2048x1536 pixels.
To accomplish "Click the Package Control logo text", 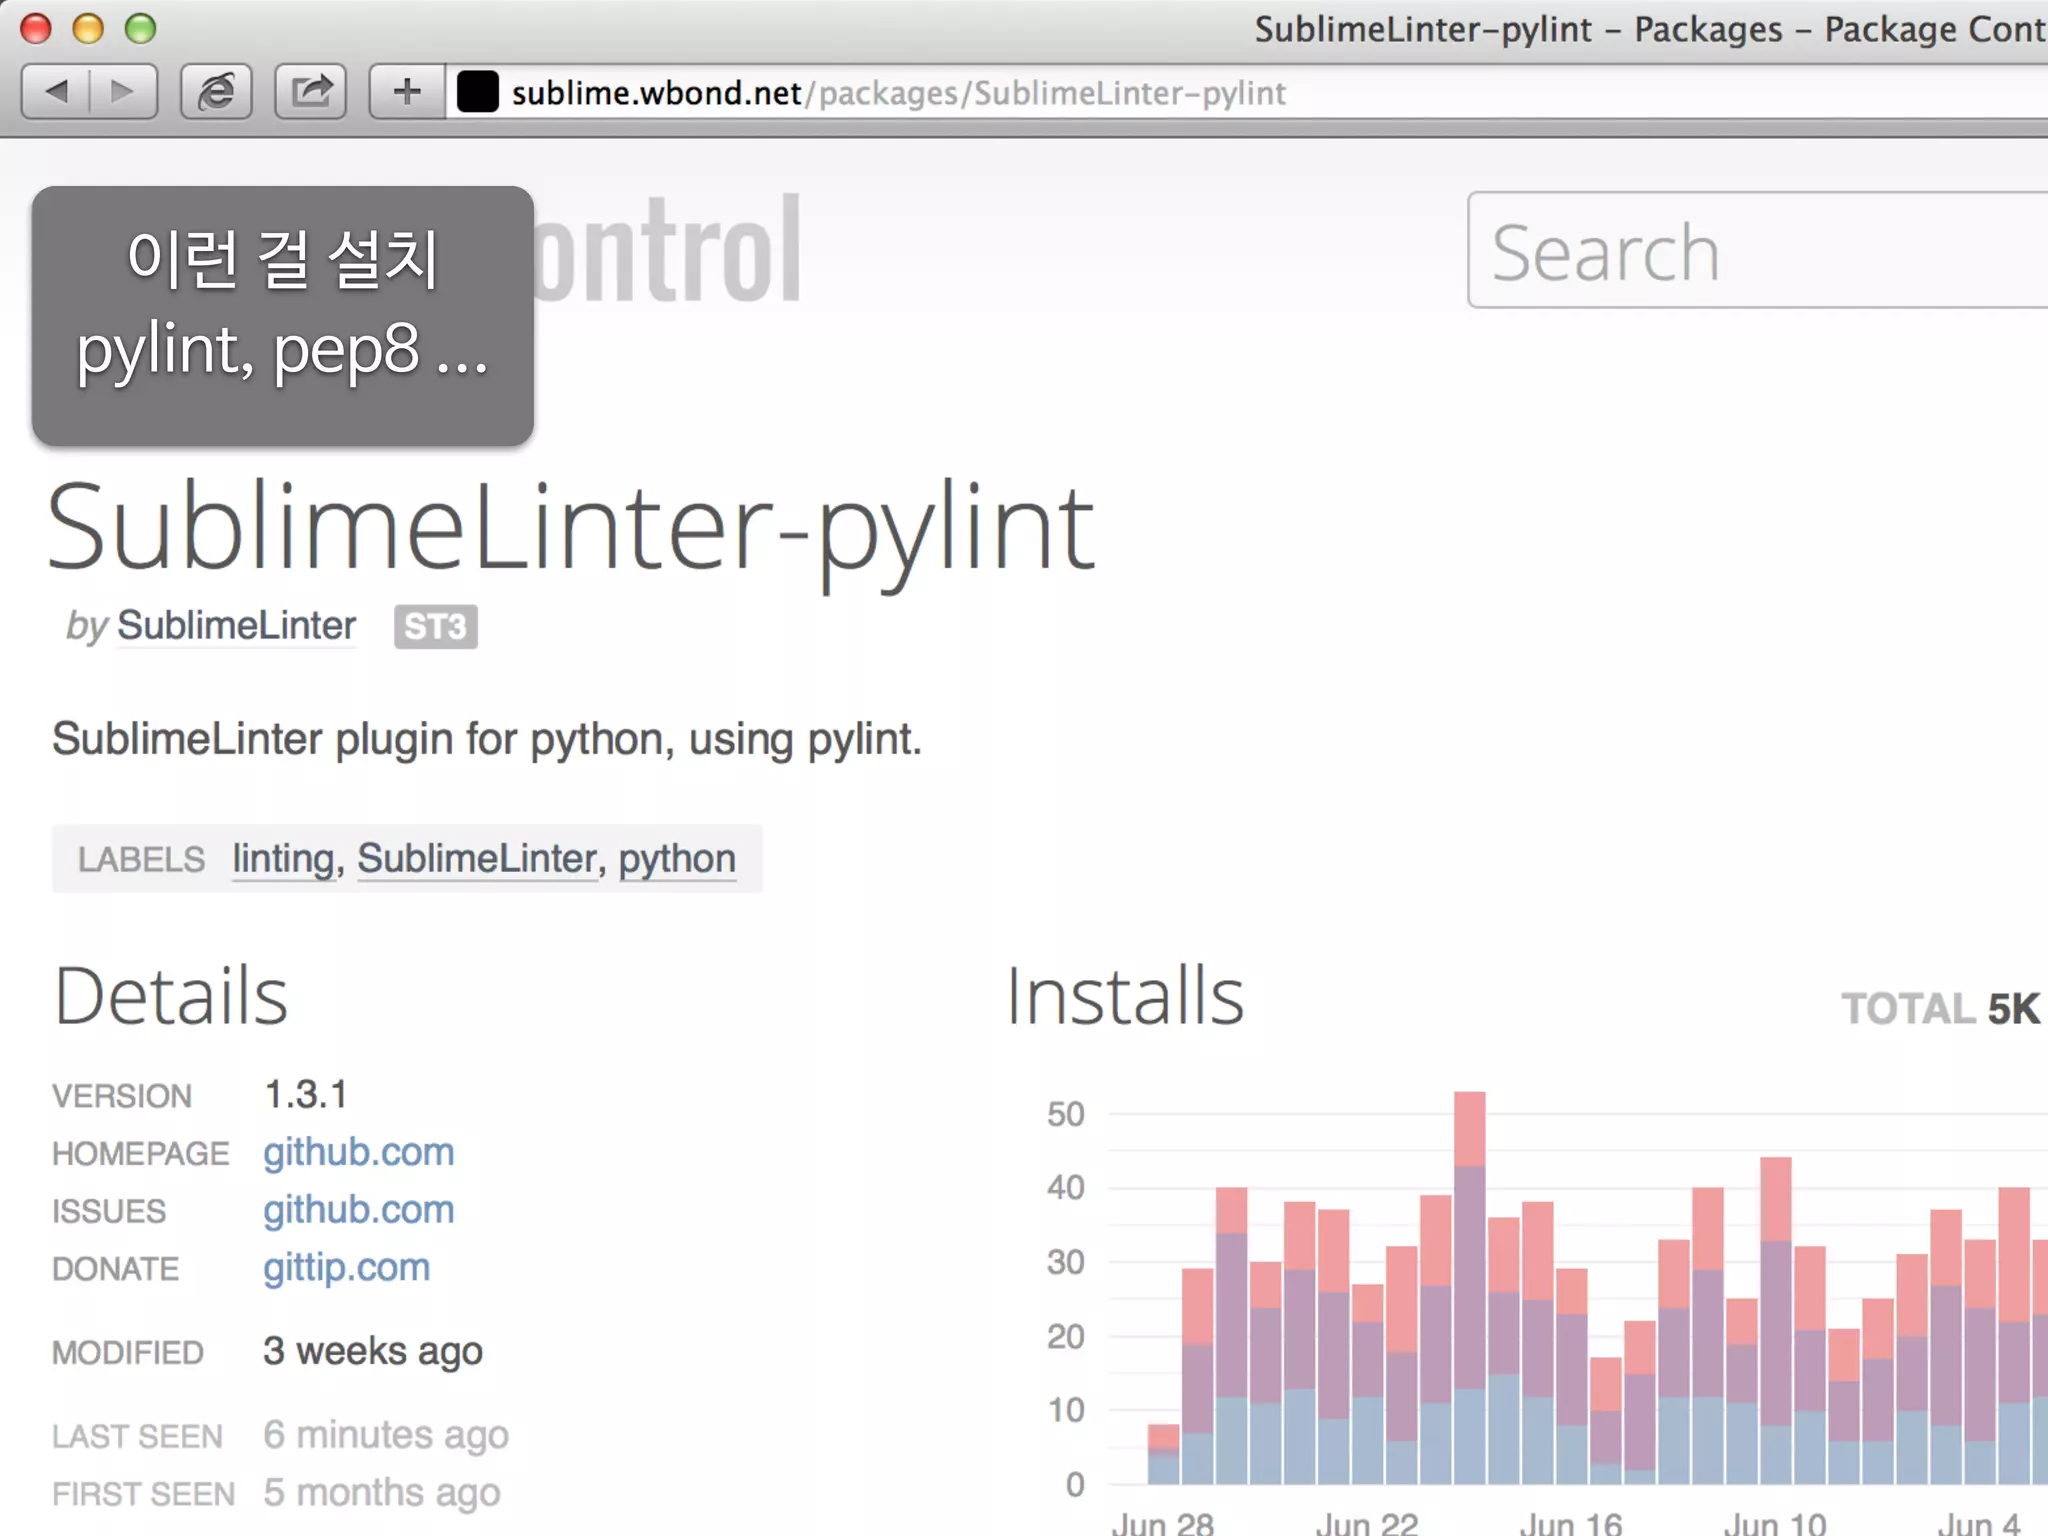I will pyautogui.click(x=668, y=248).
